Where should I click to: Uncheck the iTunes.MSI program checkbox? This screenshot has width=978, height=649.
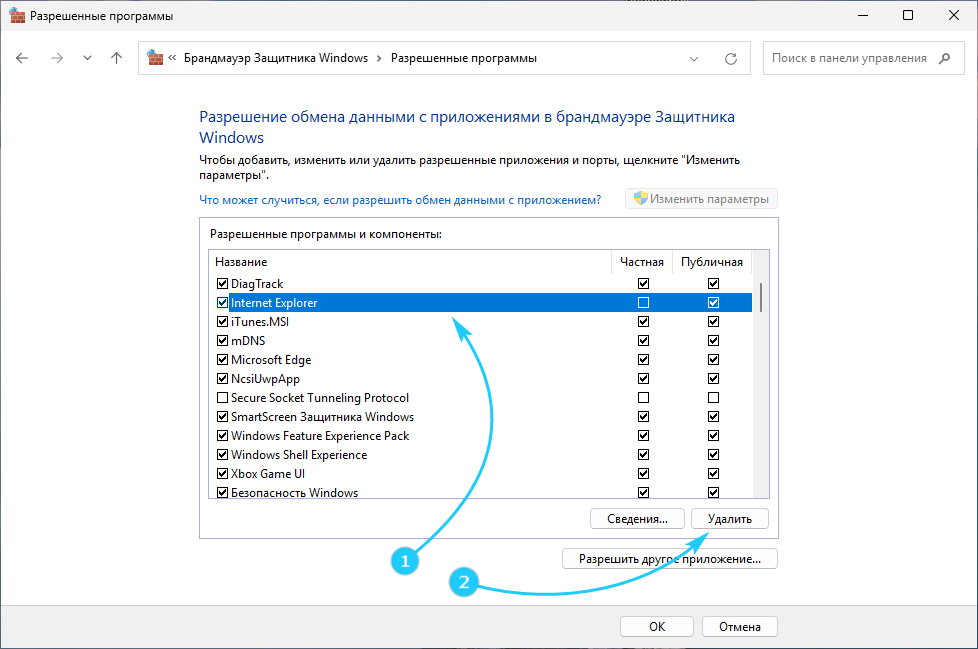222,322
